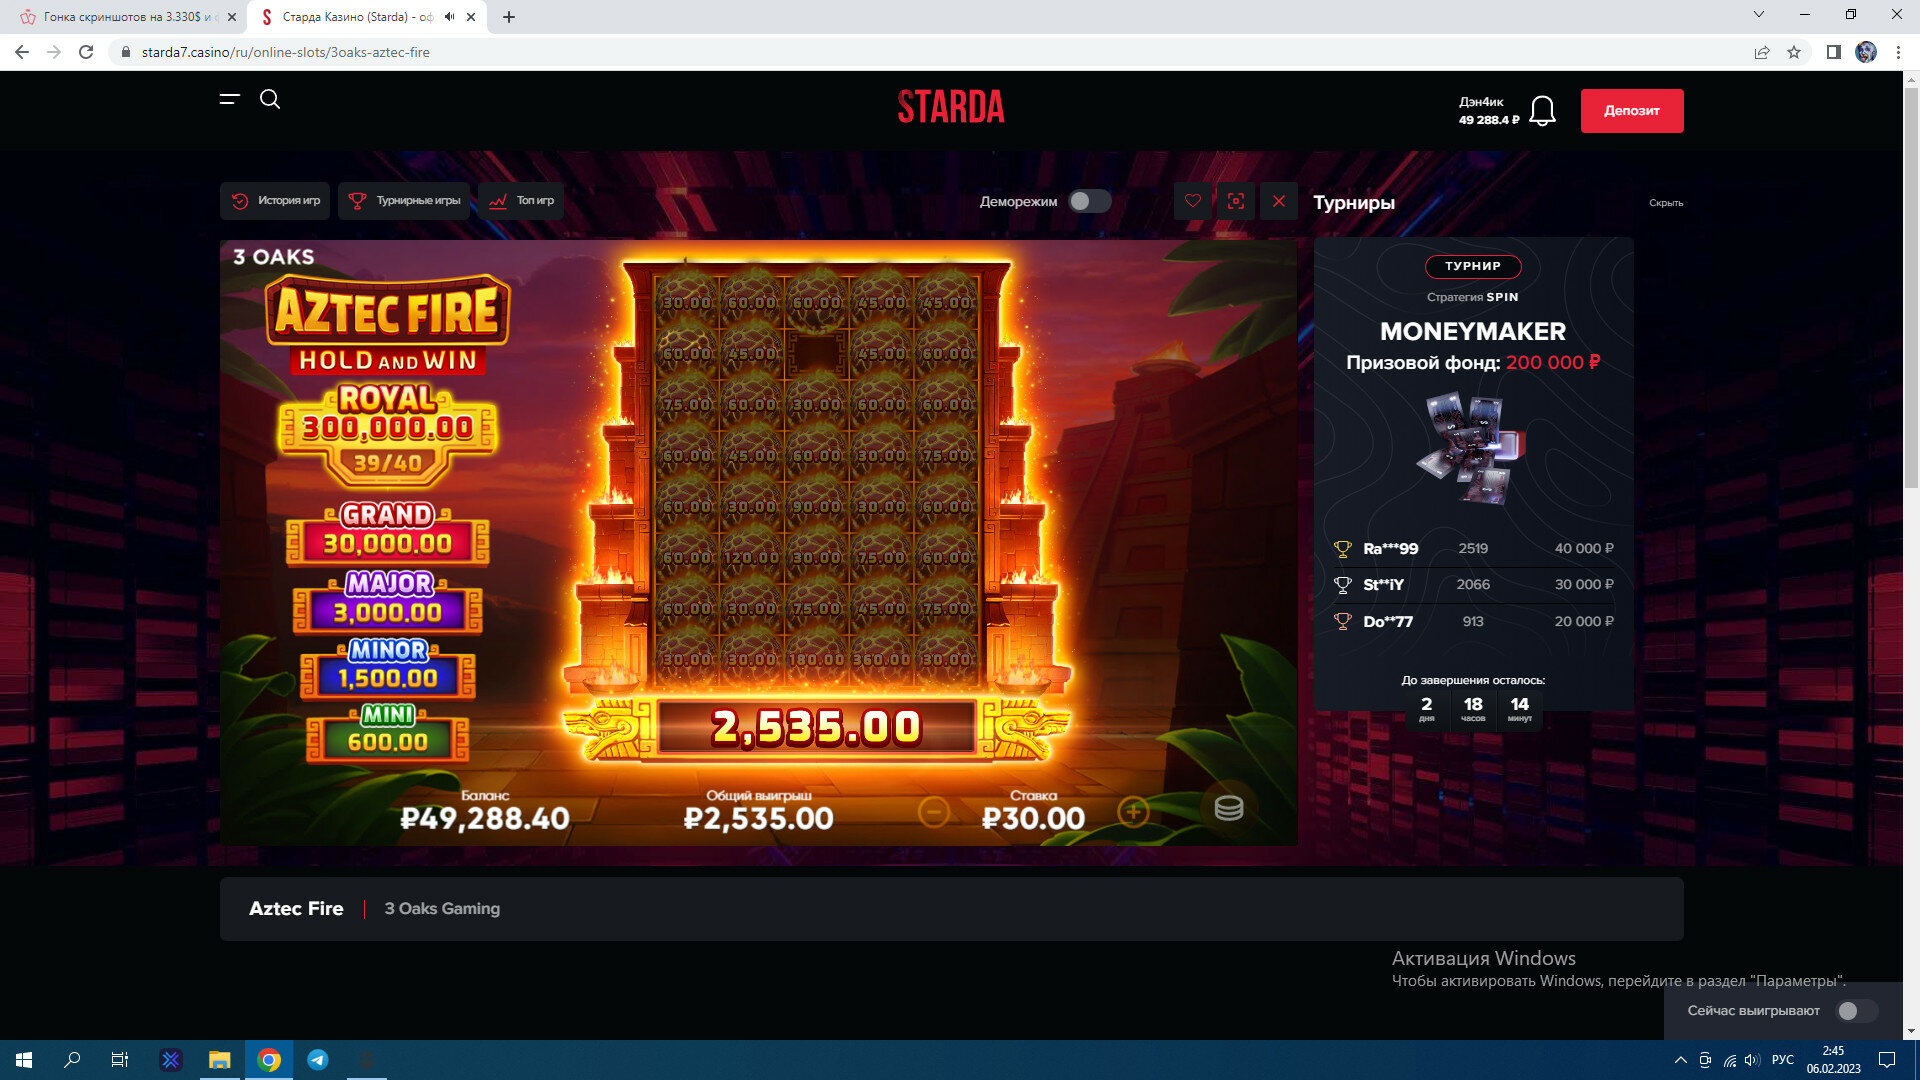Click the MONEYMAKER tournament cards image
1920x1080 pixels.
(x=1472, y=447)
